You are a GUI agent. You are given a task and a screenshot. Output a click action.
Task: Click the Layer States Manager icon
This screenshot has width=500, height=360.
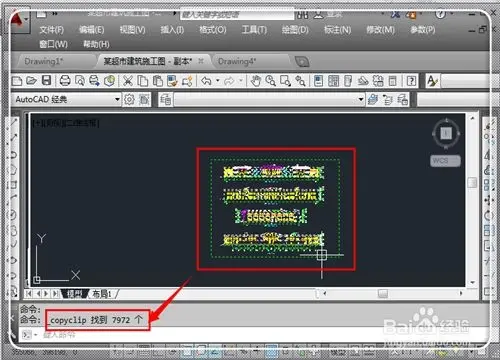[x=402, y=99]
